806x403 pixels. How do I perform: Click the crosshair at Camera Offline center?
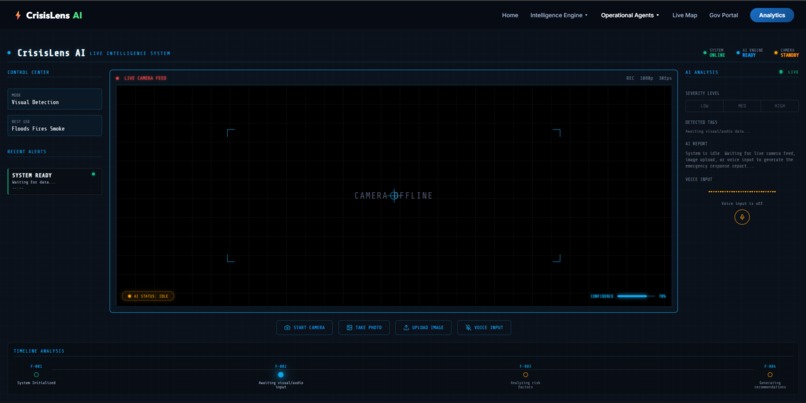[x=394, y=195]
